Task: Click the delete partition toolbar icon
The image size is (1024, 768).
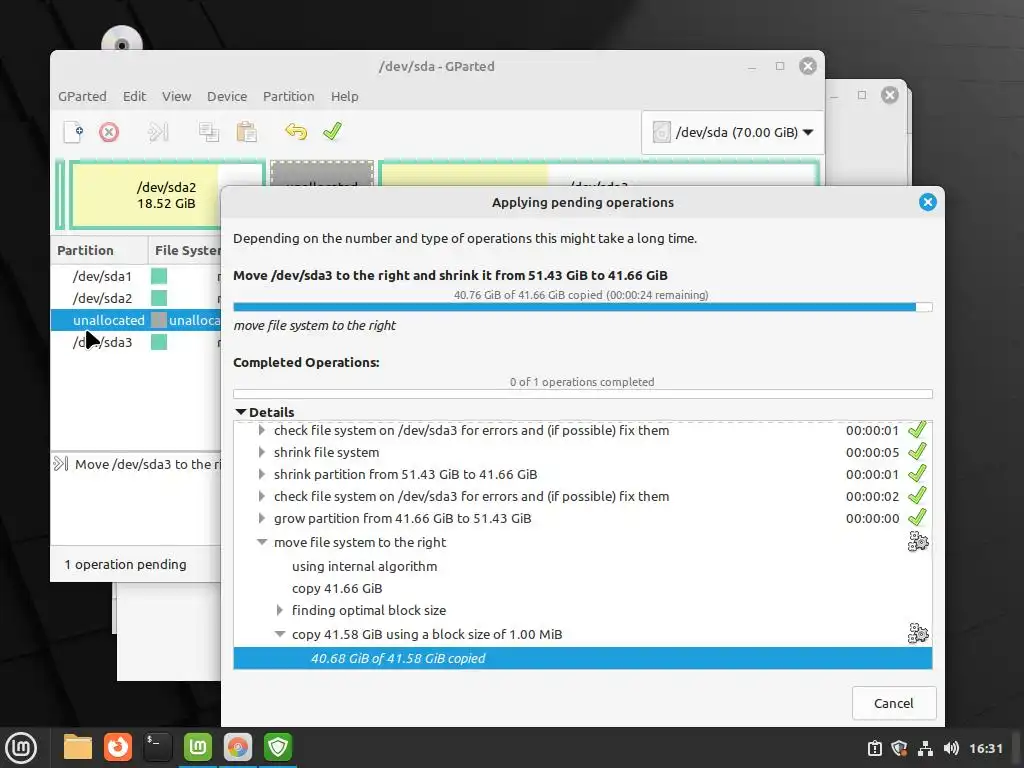Action: [x=109, y=133]
